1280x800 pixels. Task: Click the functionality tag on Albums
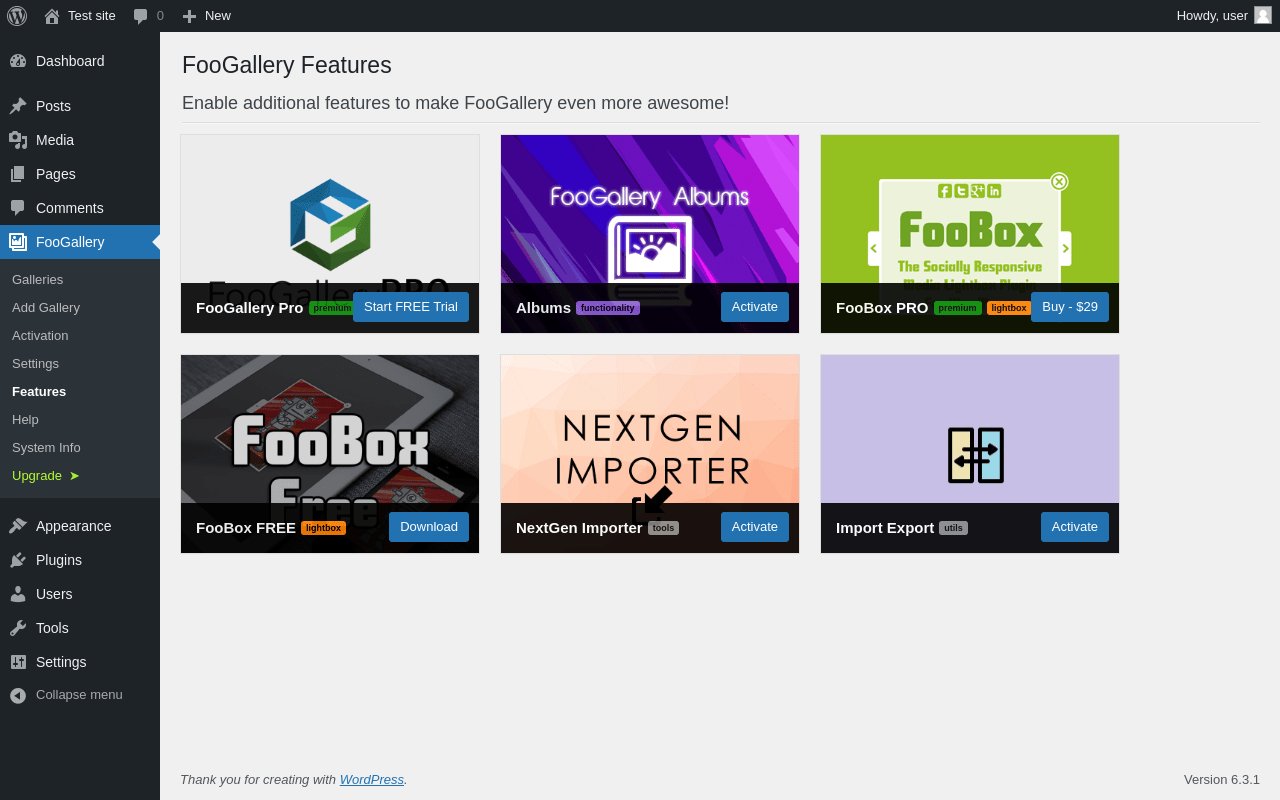click(x=608, y=308)
